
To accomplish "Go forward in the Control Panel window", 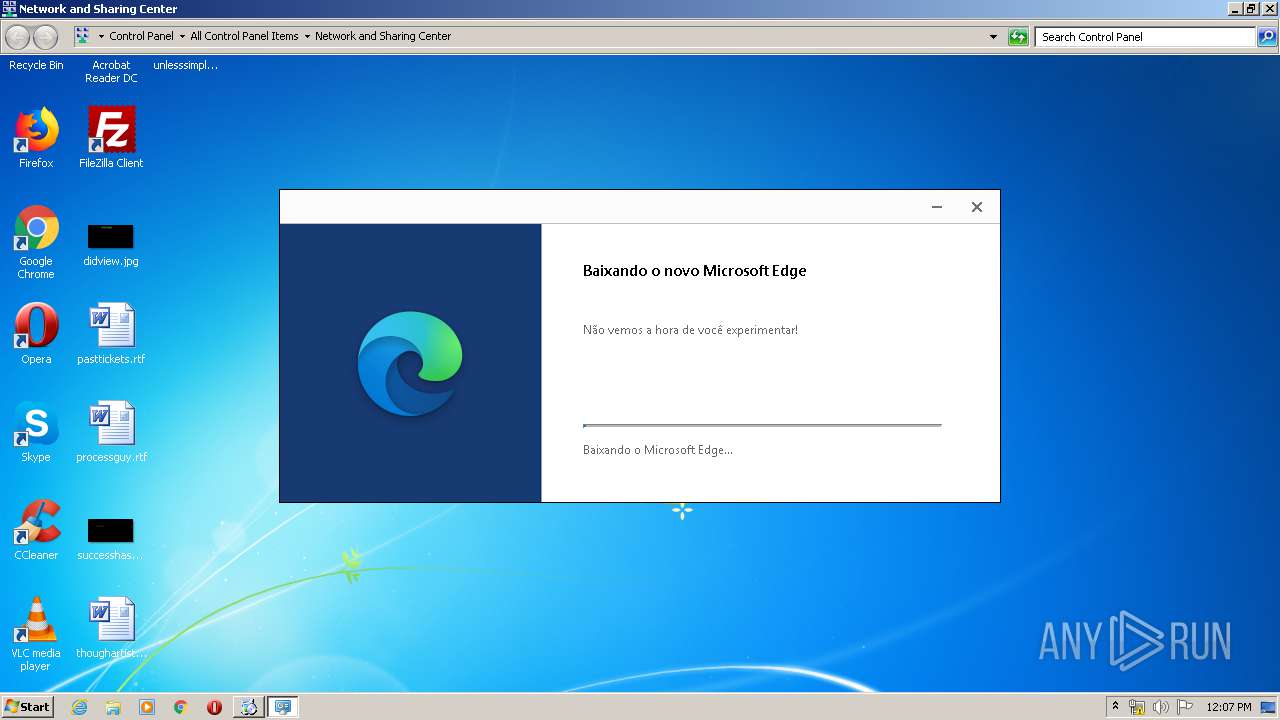I will click(45, 37).
